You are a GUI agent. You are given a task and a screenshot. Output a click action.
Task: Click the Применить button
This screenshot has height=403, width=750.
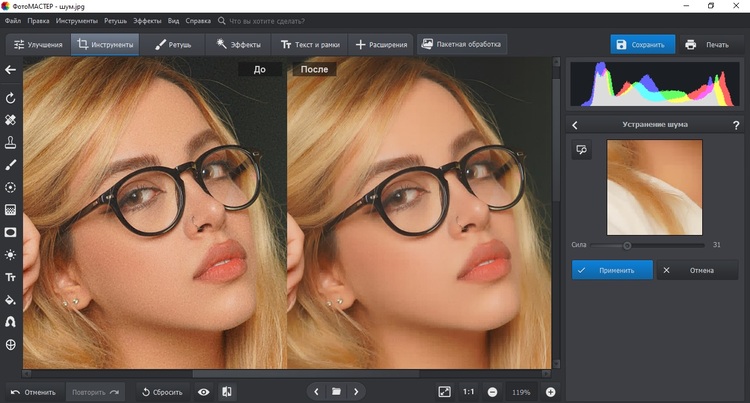pos(612,270)
